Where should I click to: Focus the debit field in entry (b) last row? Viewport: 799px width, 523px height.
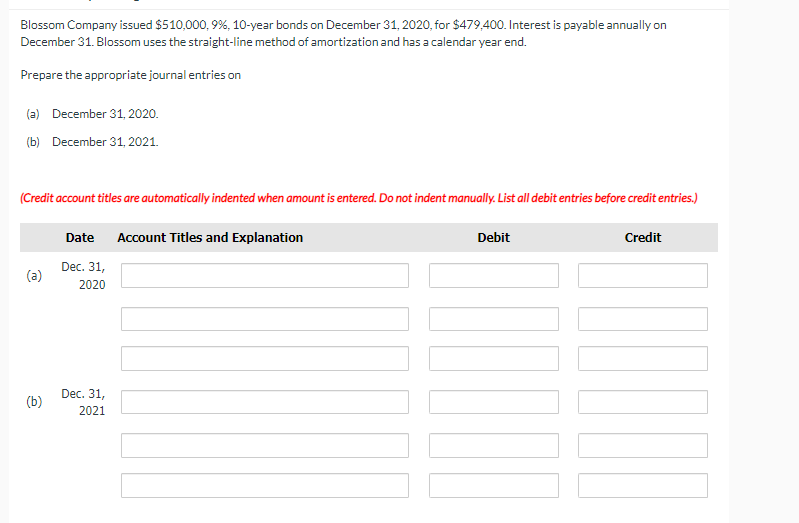(x=494, y=485)
